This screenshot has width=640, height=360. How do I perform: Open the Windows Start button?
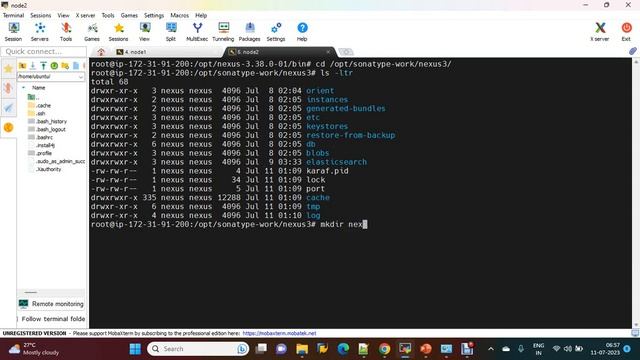click(135, 349)
